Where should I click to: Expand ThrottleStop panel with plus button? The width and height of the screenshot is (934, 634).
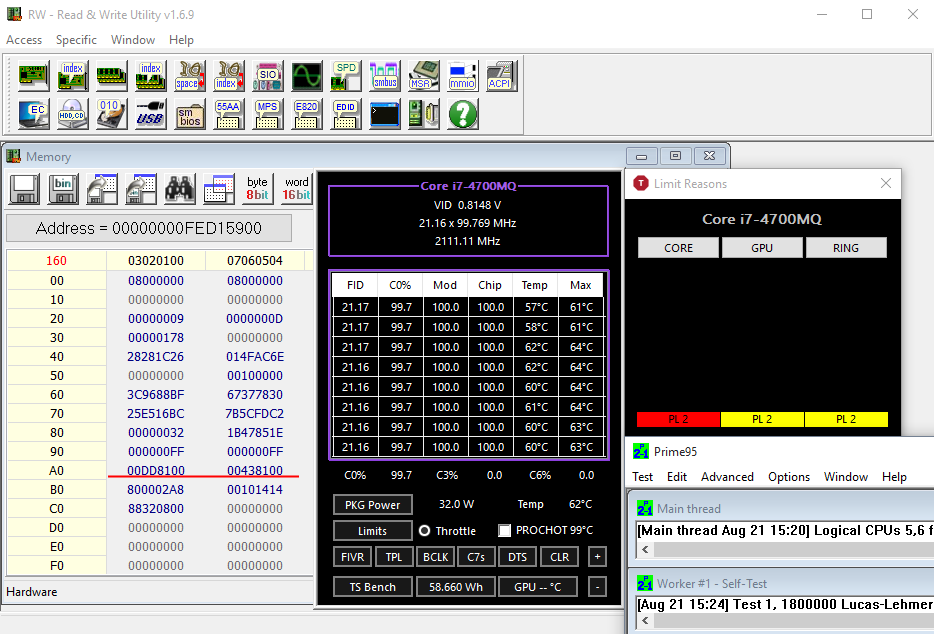[x=597, y=557]
